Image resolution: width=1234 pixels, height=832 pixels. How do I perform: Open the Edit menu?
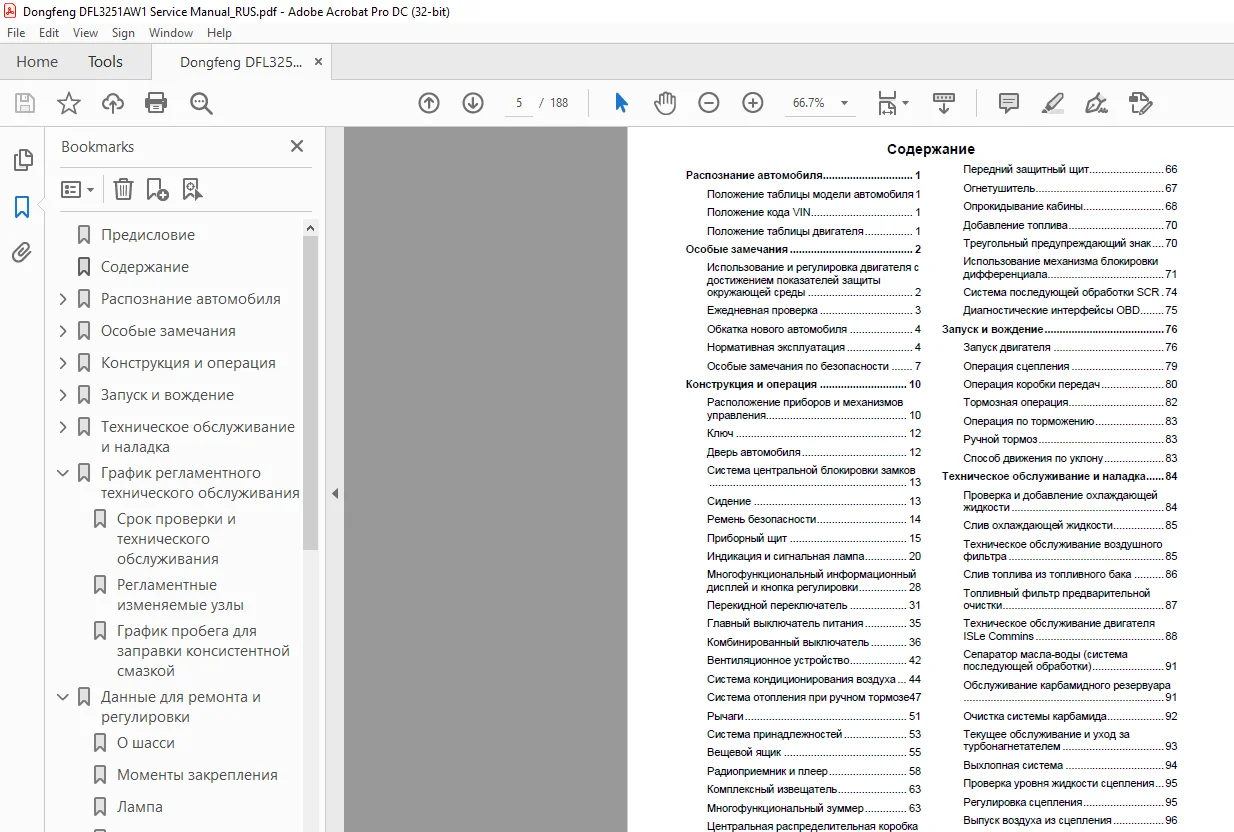coord(49,33)
